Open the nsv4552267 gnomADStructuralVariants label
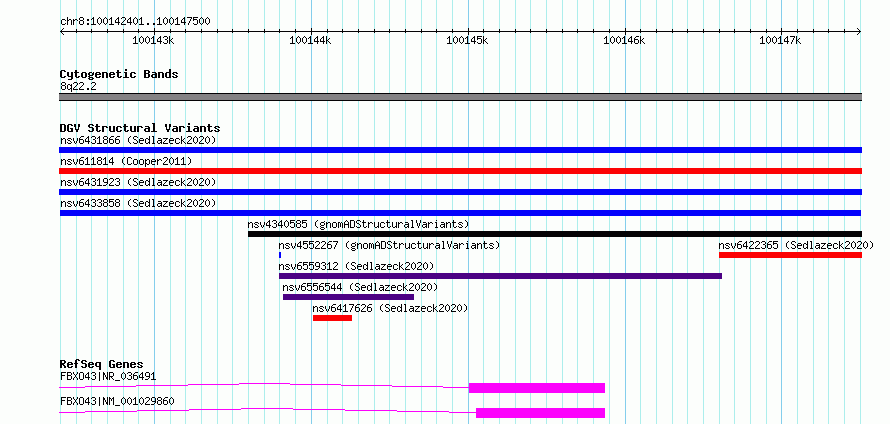 389,245
